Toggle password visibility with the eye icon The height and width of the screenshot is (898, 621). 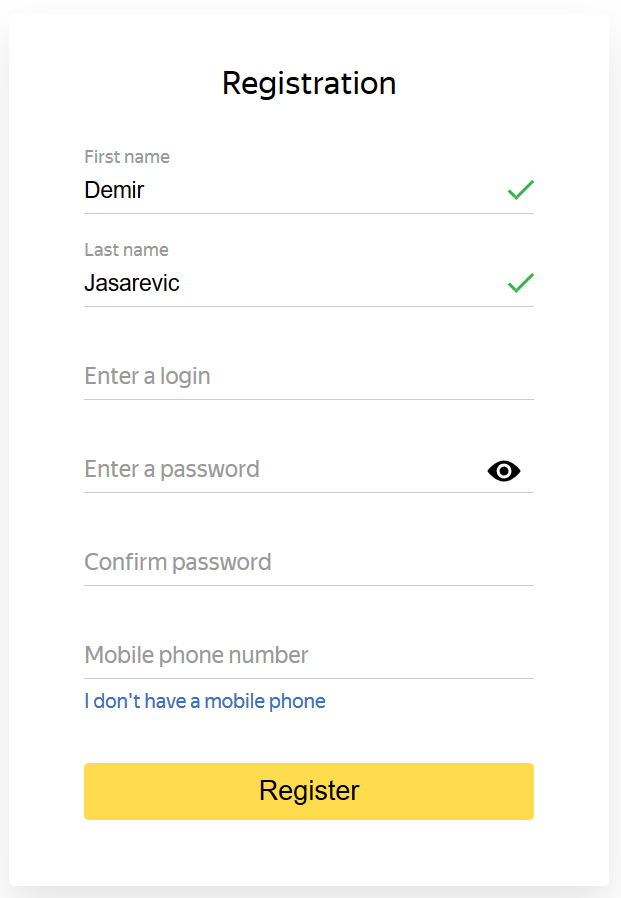pos(504,471)
